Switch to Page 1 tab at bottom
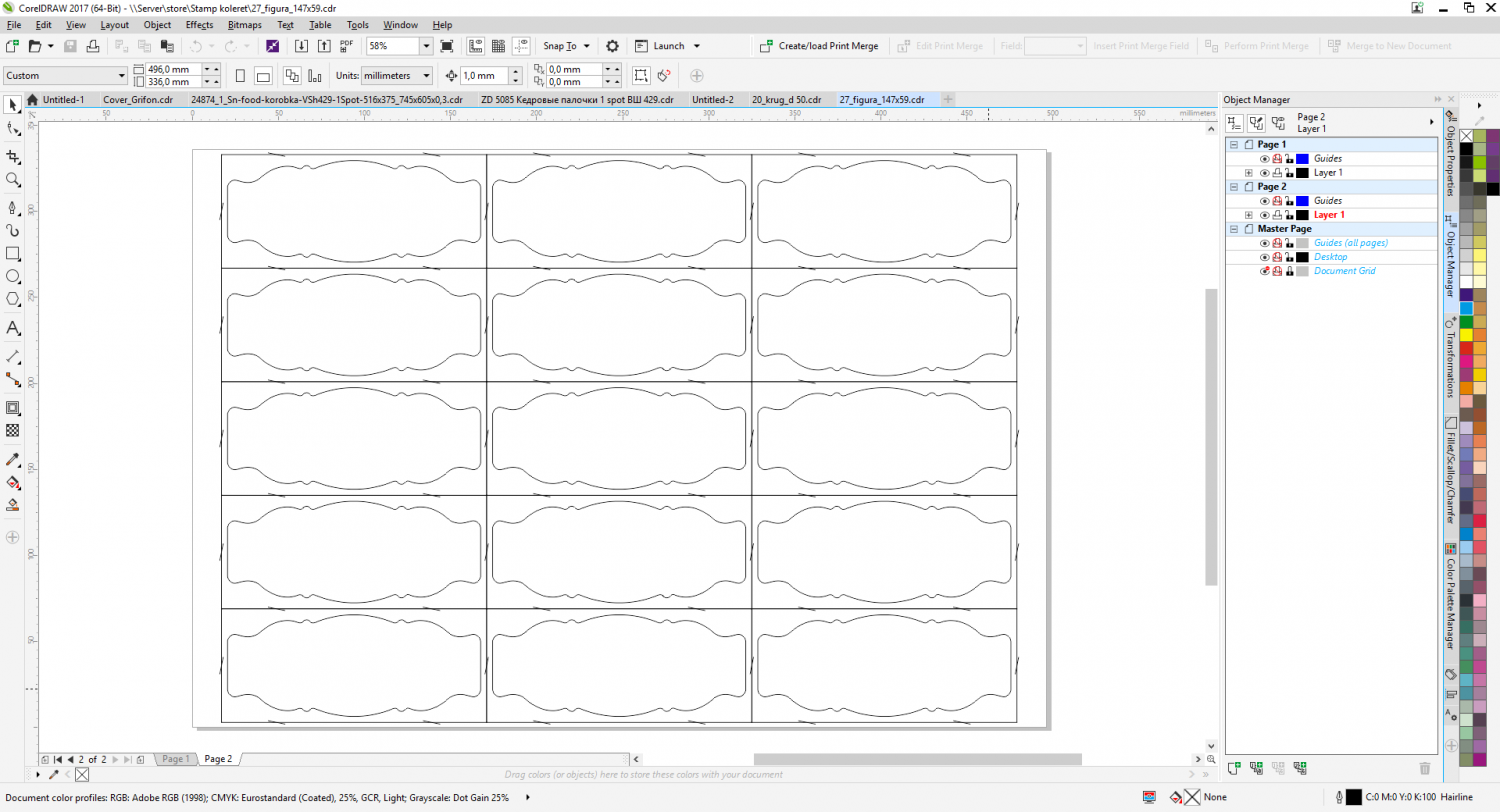 click(175, 759)
